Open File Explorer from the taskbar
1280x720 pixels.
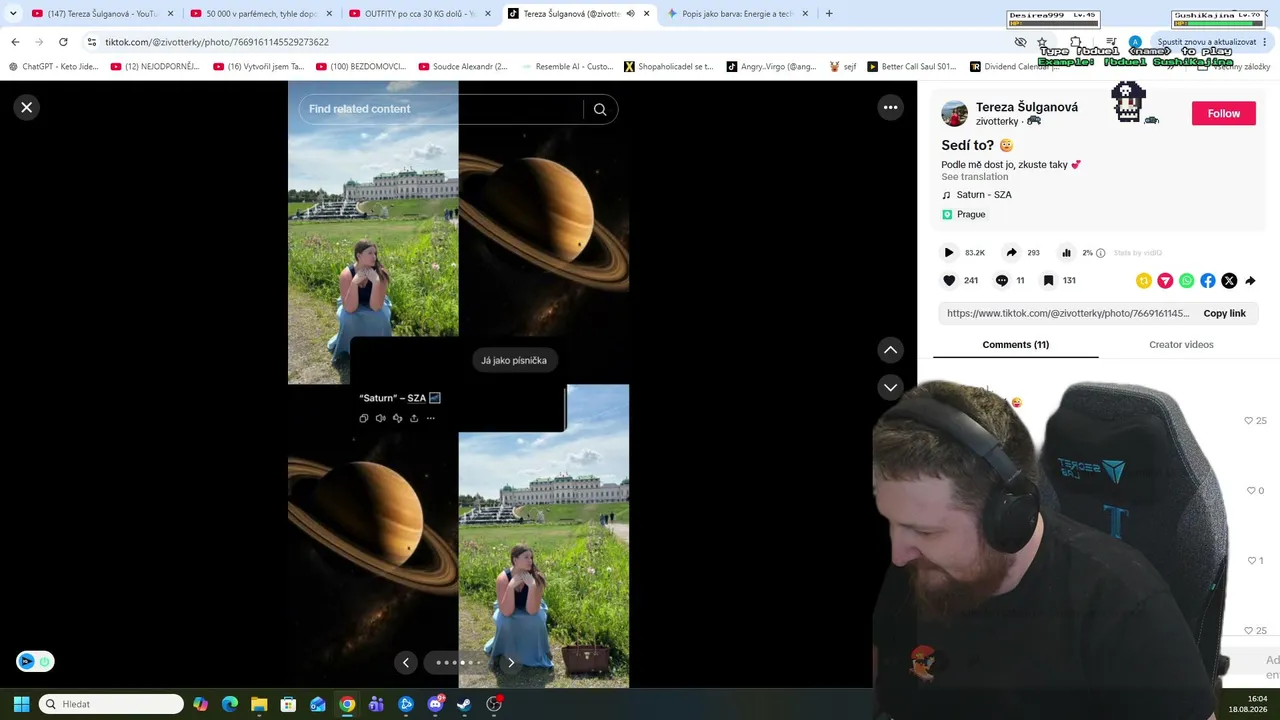pyautogui.click(x=259, y=704)
